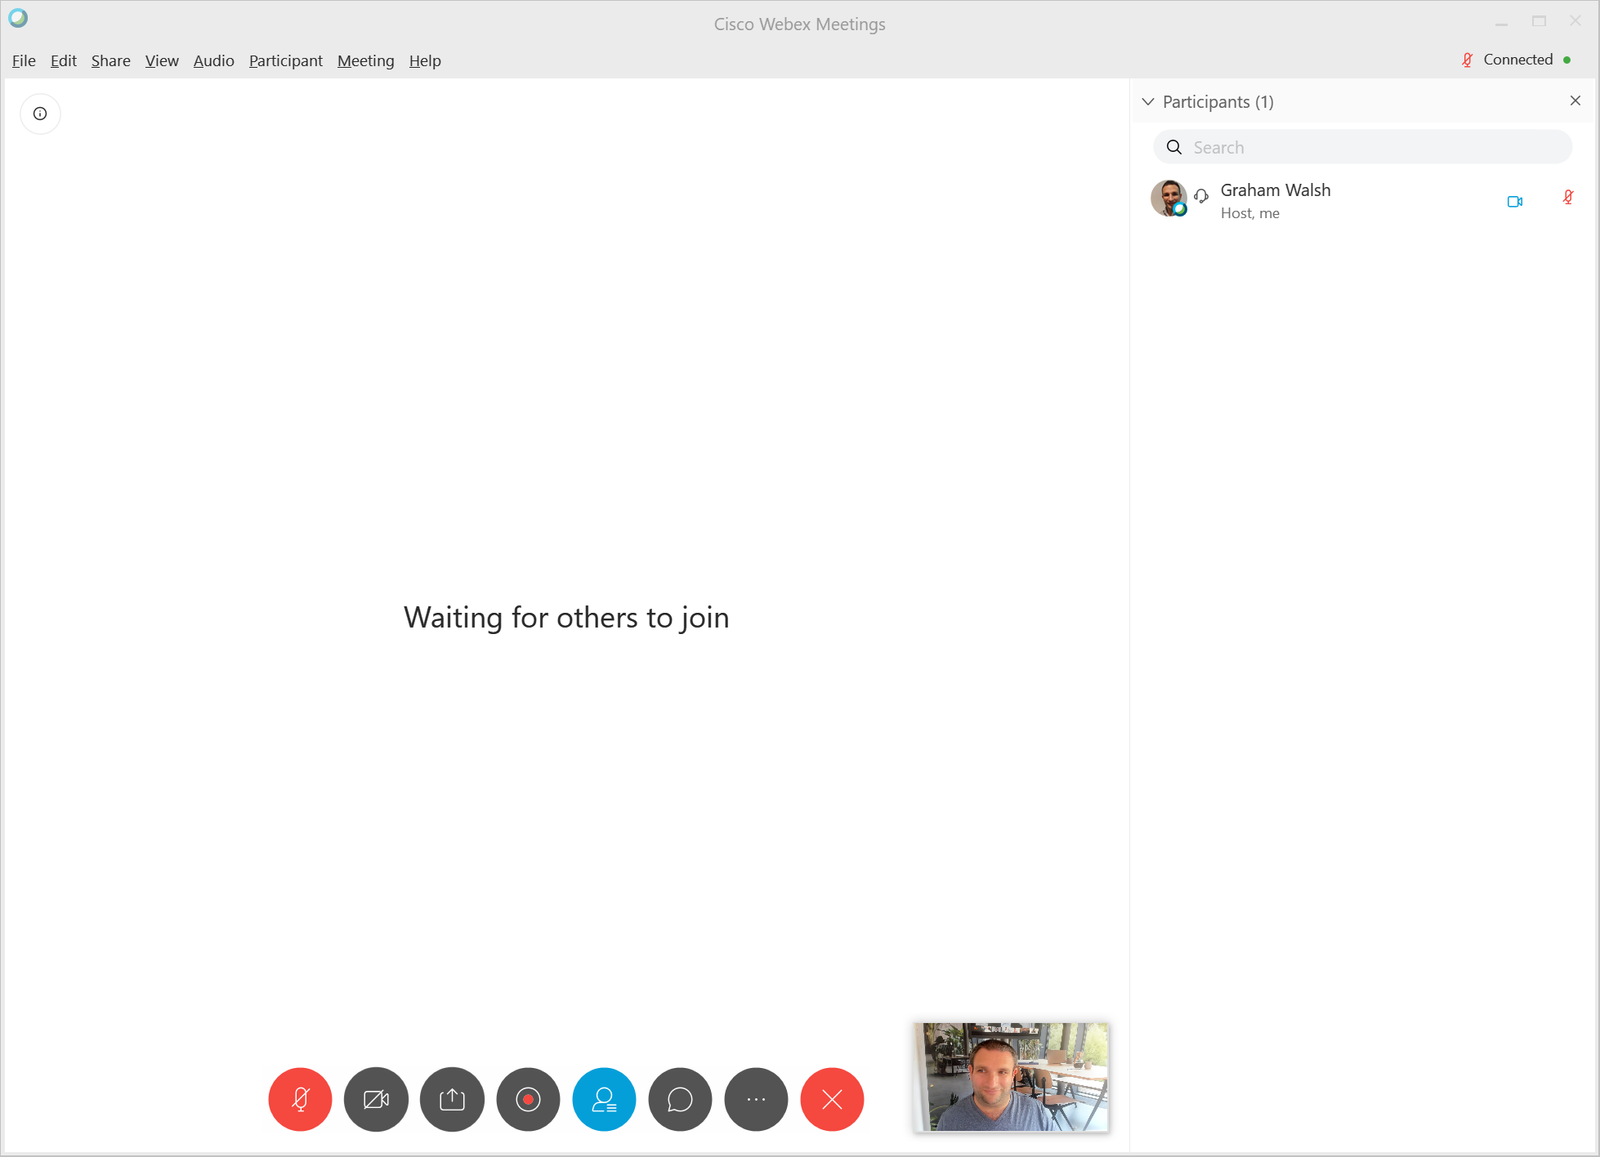Open the Meeting menu

365,60
